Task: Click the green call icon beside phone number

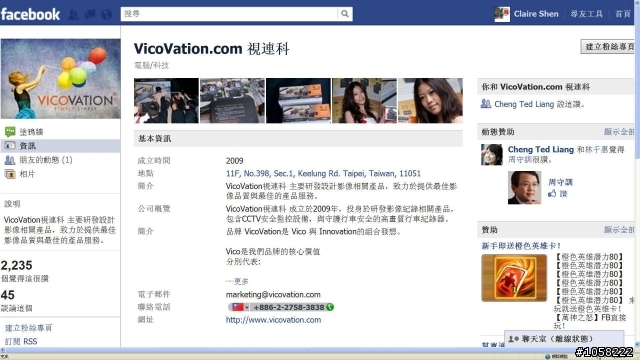Action: (x=330, y=307)
